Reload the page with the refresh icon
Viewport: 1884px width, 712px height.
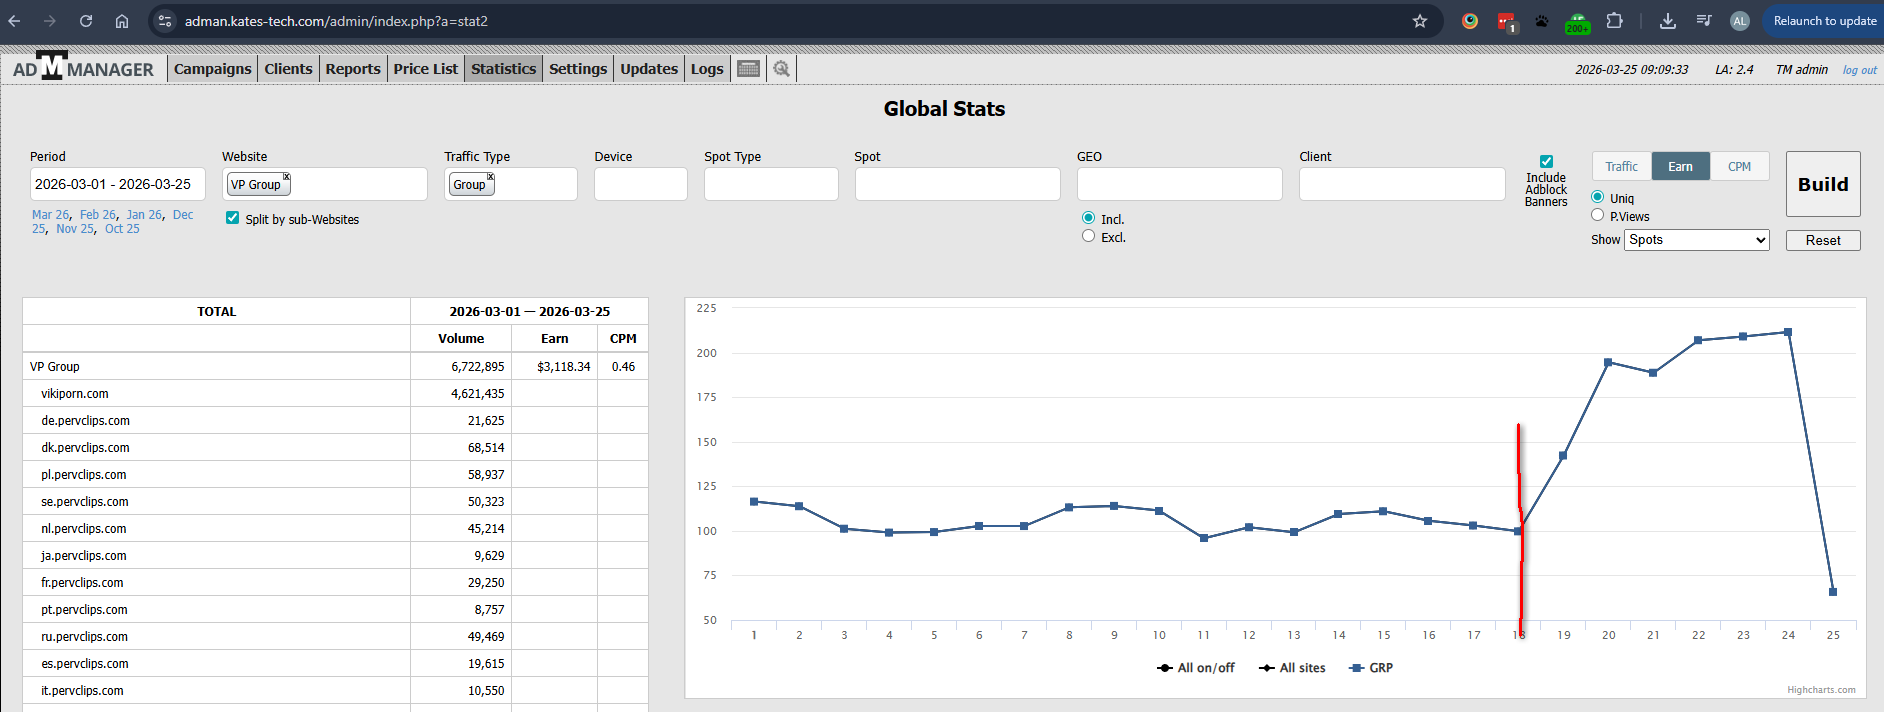86,21
